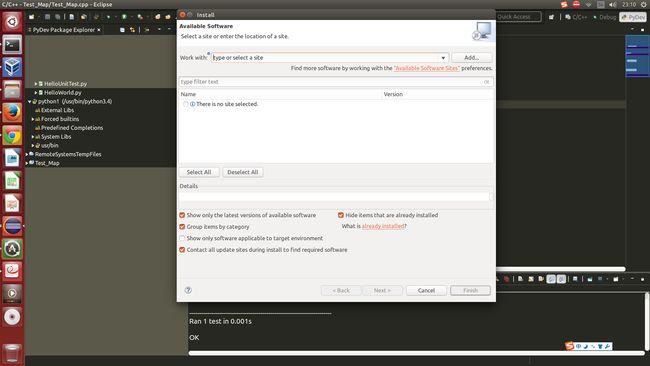Click the Sogou input method S icon
650x366 pixels.
(x=570, y=346)
